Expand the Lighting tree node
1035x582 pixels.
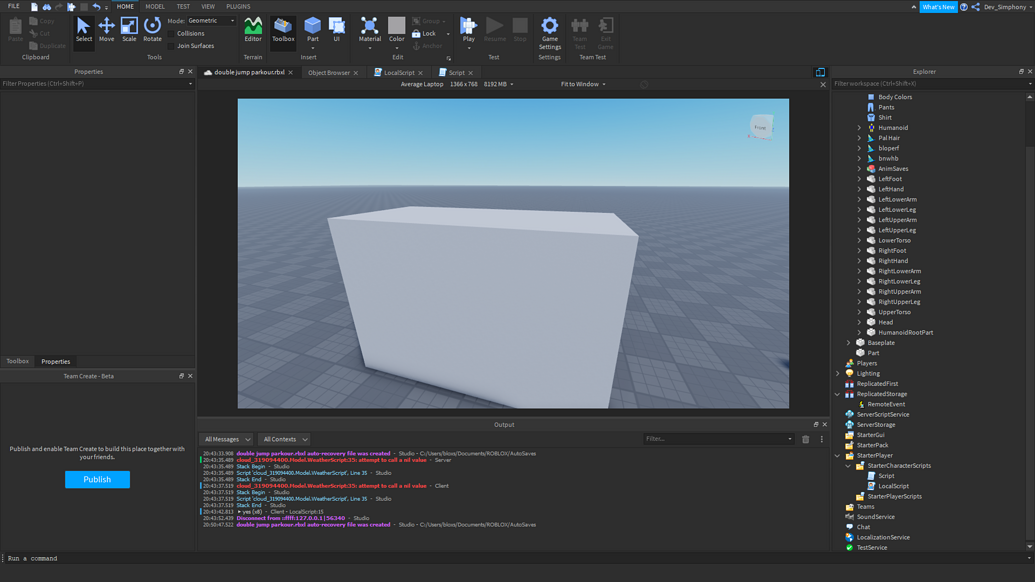click(838, 373)
